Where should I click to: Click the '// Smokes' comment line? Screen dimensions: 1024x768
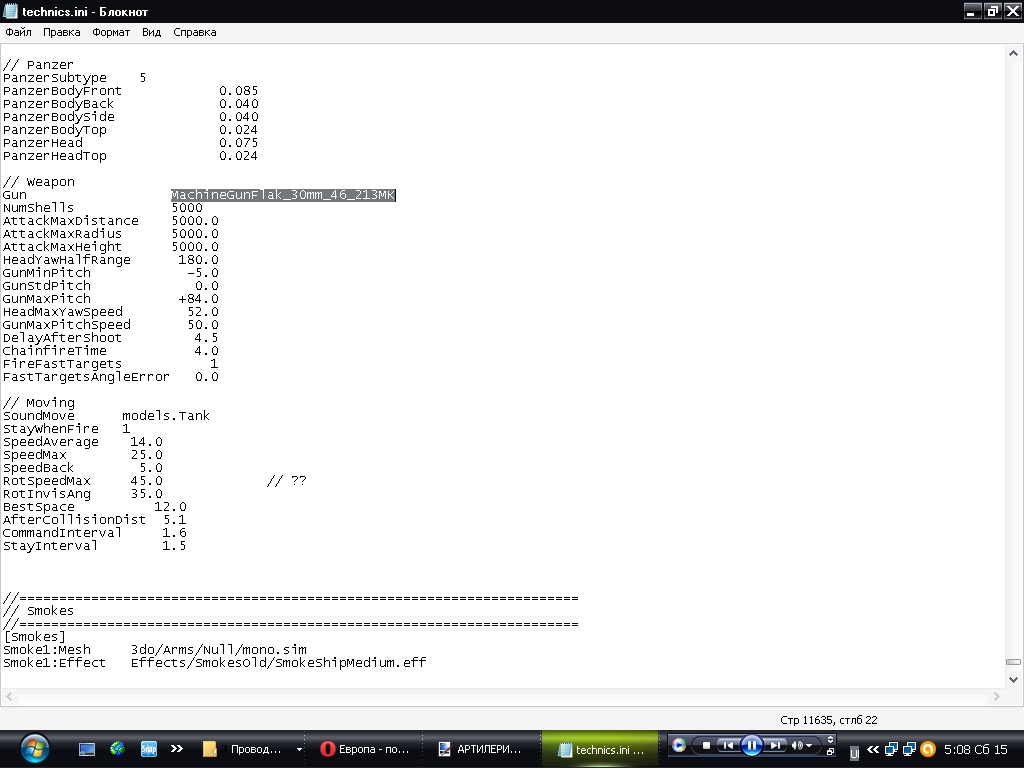tap(39, 611)
